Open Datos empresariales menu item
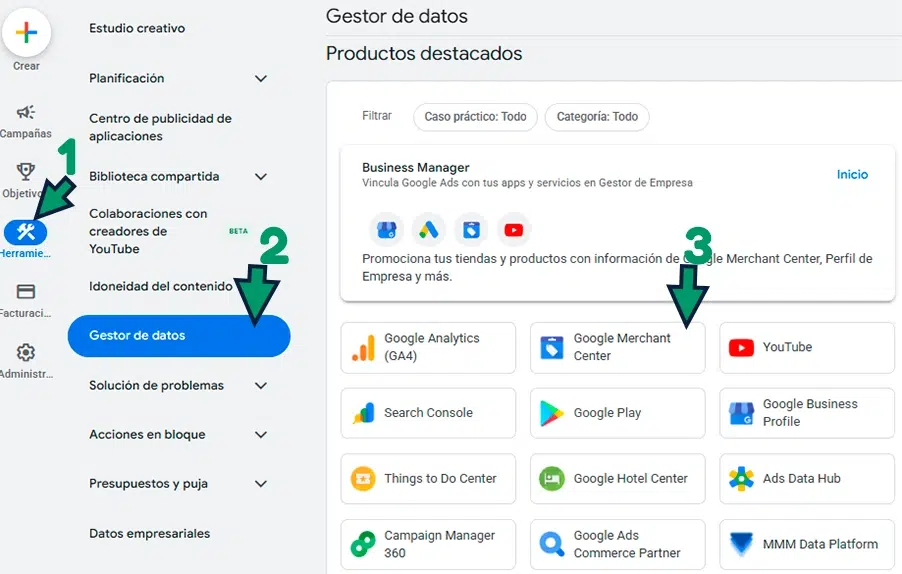Screen dimensions: 902x574 point(150,534)
